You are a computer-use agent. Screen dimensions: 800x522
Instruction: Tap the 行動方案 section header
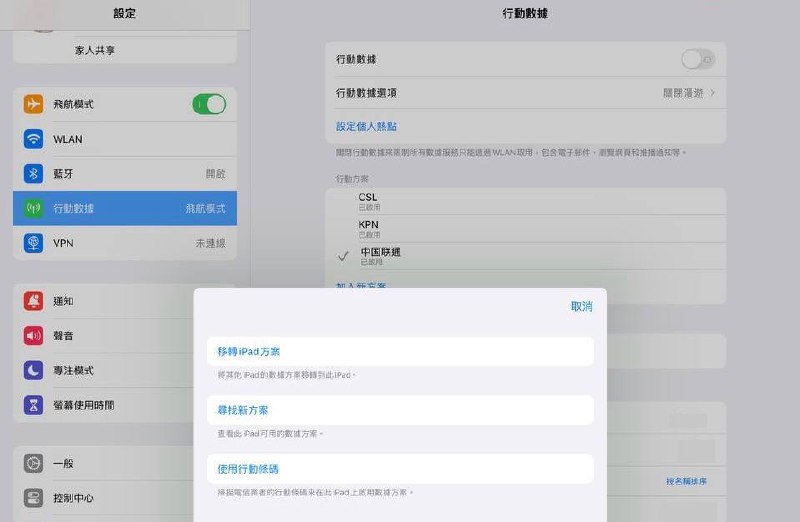coord(352,179)
